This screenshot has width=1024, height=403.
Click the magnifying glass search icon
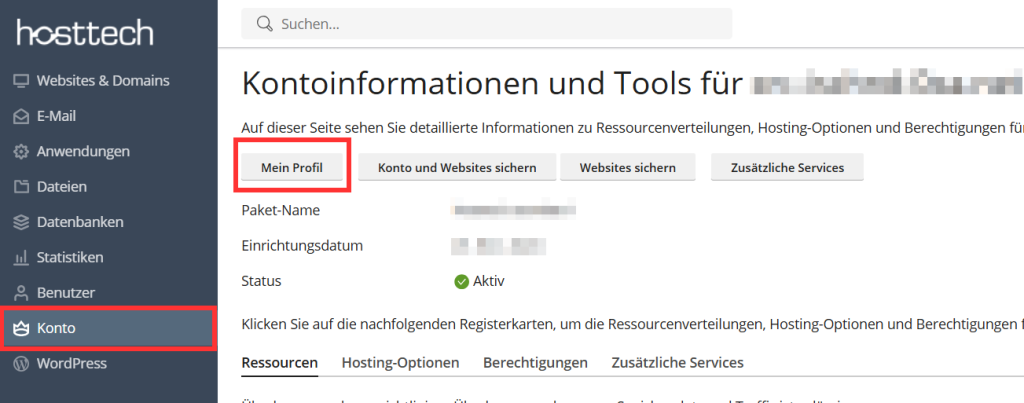click(x=264, y=23)
